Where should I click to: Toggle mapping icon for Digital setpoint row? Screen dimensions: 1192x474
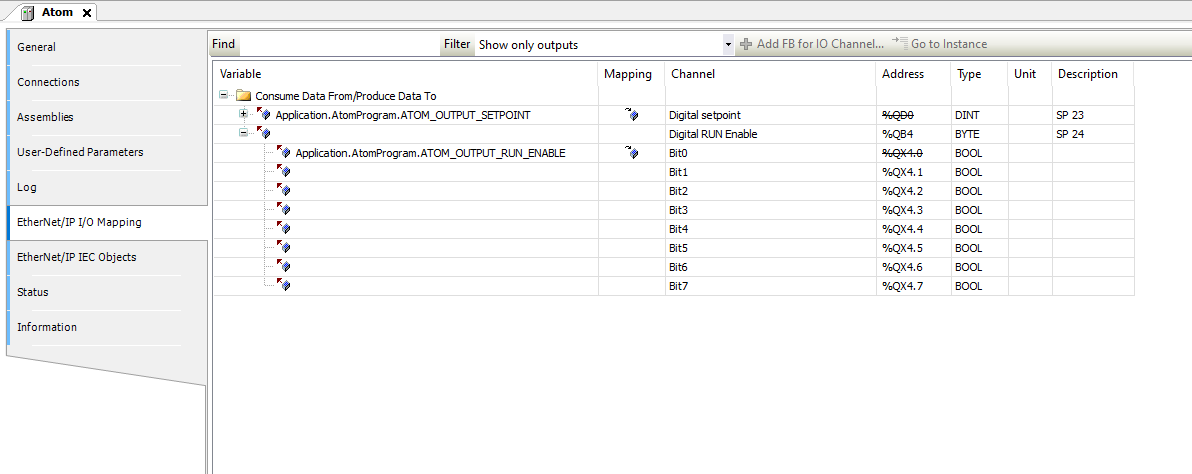click(x=632, y=115)
